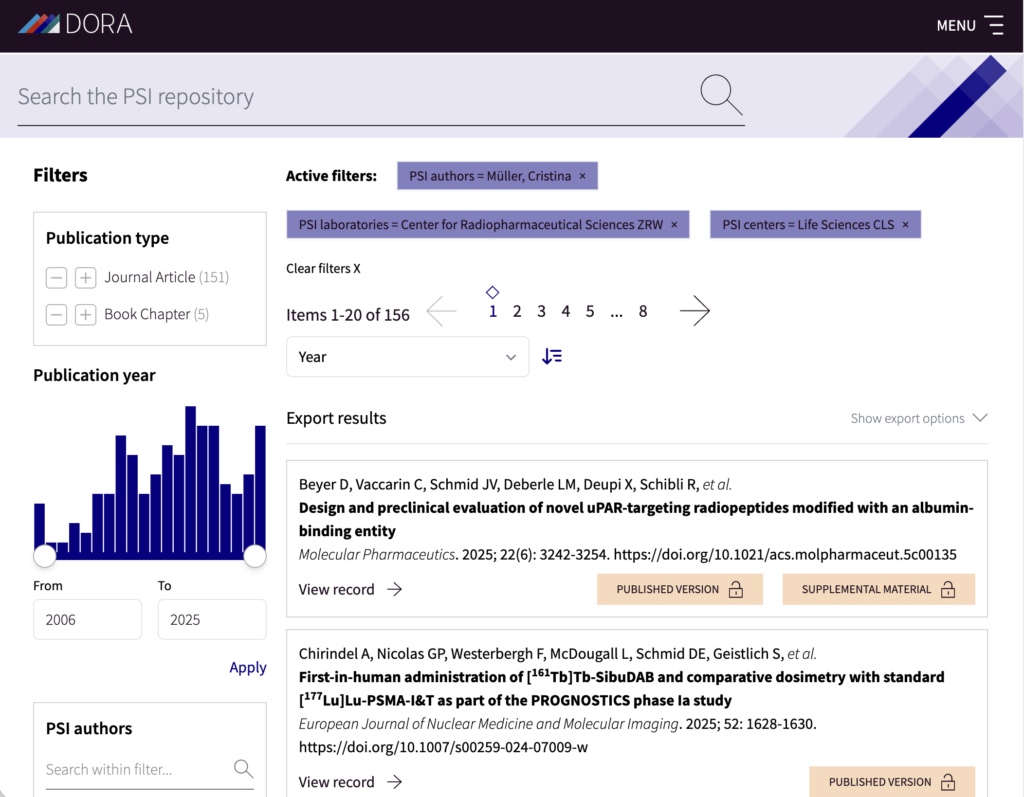The image size is (1024, 797).
Task: Click the left publication year slider handle
Action: pos(45,556)
